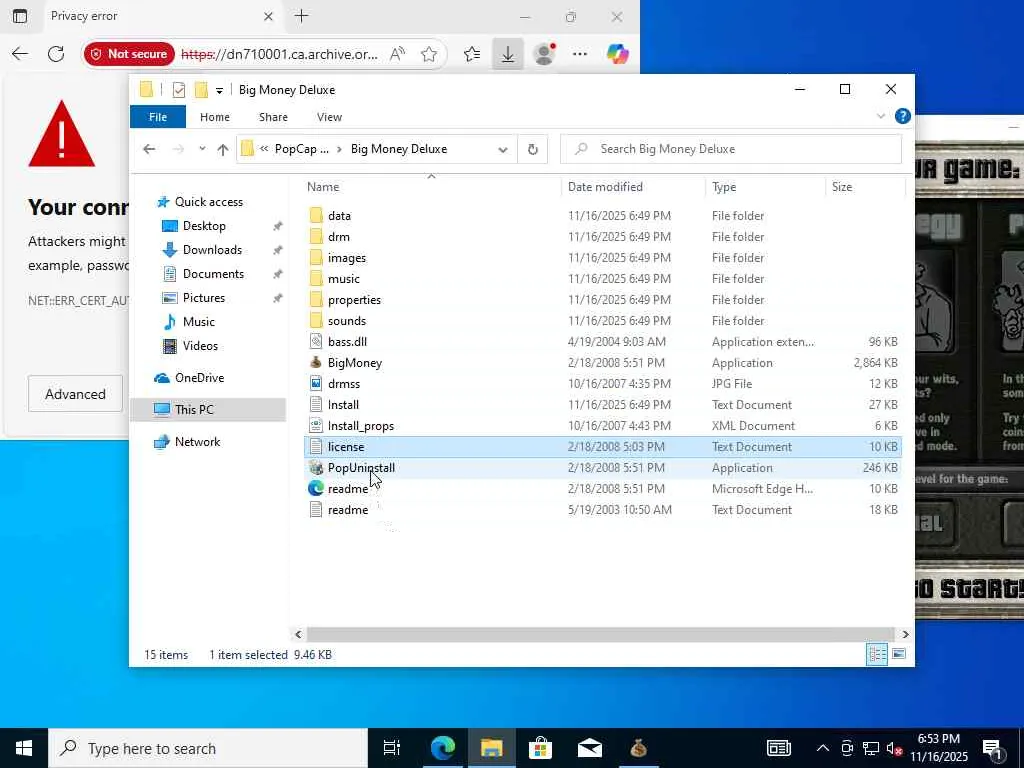Select the PopUninstall application icon
The width and height of the screenshot is (1024, 768).
316,468
